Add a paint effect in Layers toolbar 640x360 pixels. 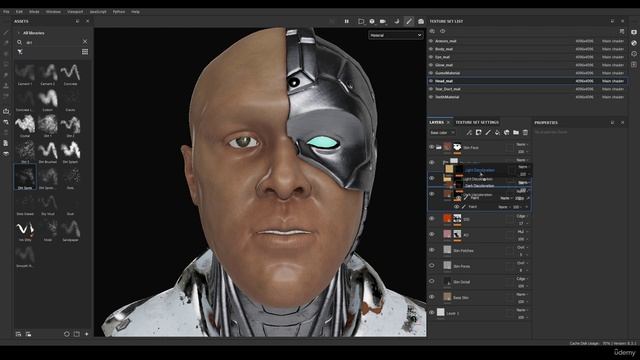click(x=469, y=133)
